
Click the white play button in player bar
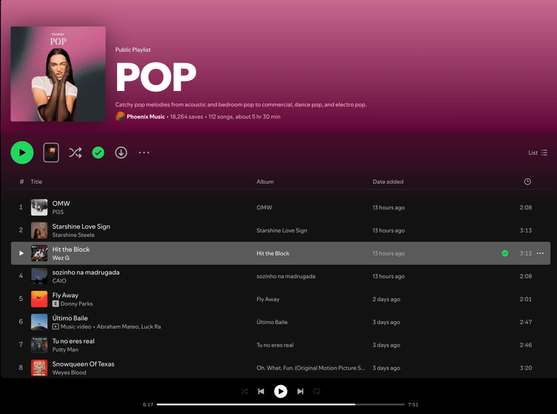tap(281, 391)
